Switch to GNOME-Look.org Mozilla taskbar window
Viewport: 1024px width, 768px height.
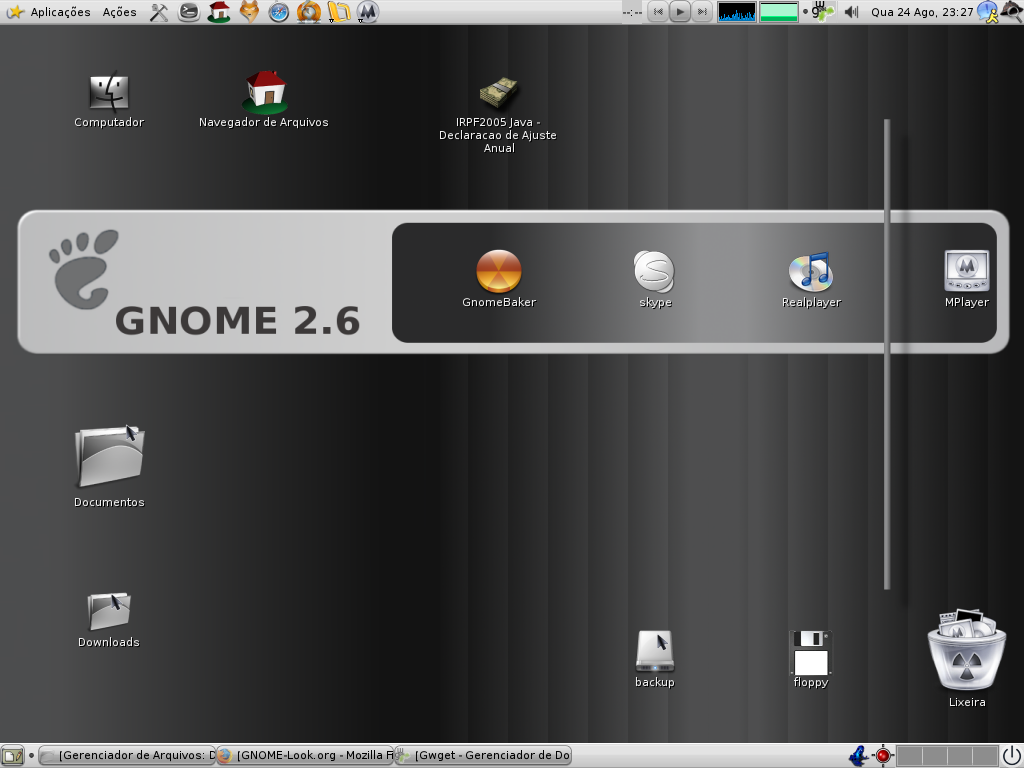pos(305,756)
